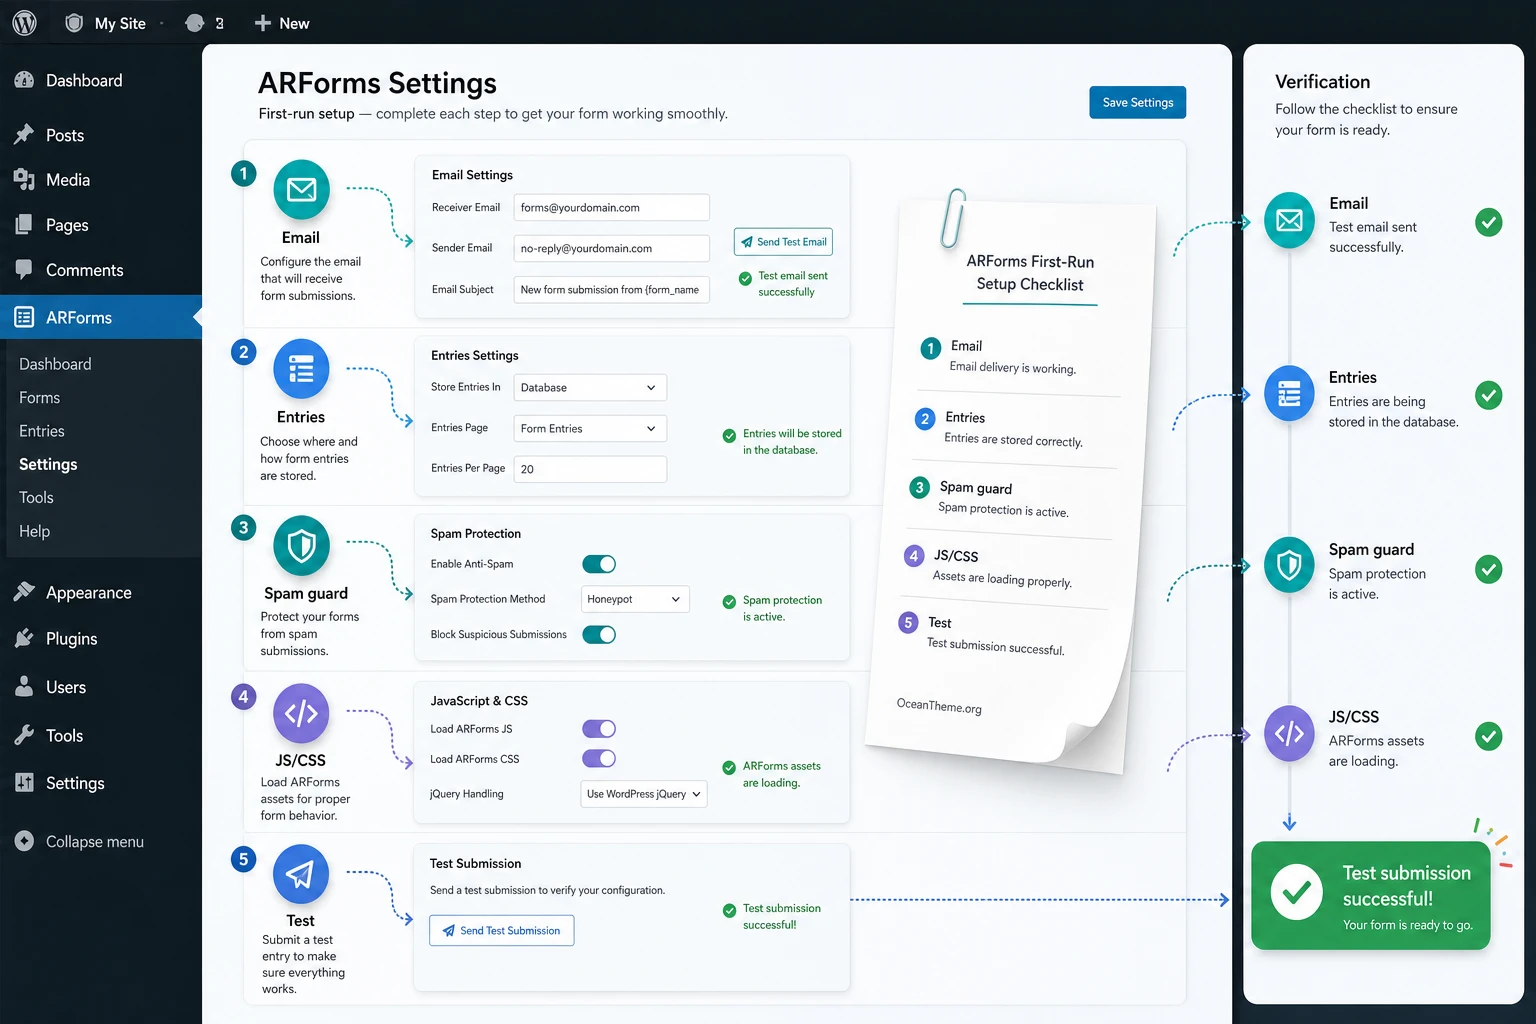Open the Forms submenu item
The image size is (1536, 1024).
[x=39, y=397]
